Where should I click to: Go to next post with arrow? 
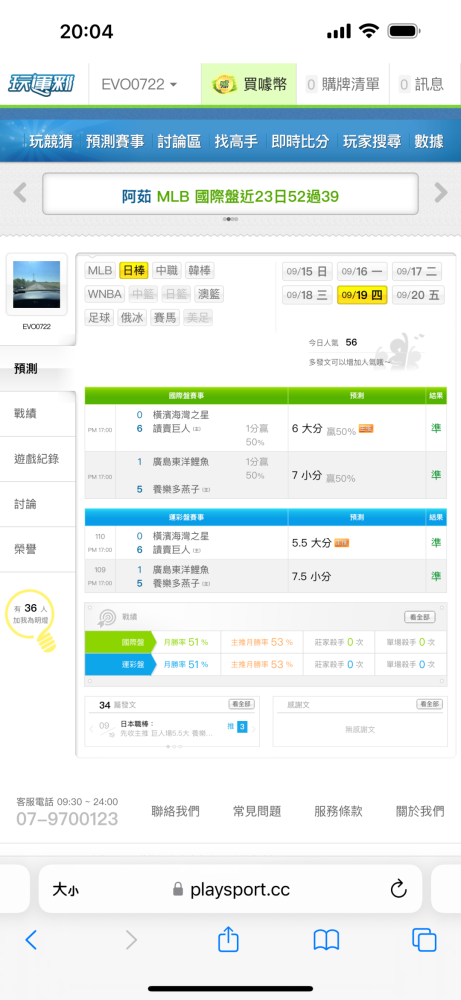254,728
